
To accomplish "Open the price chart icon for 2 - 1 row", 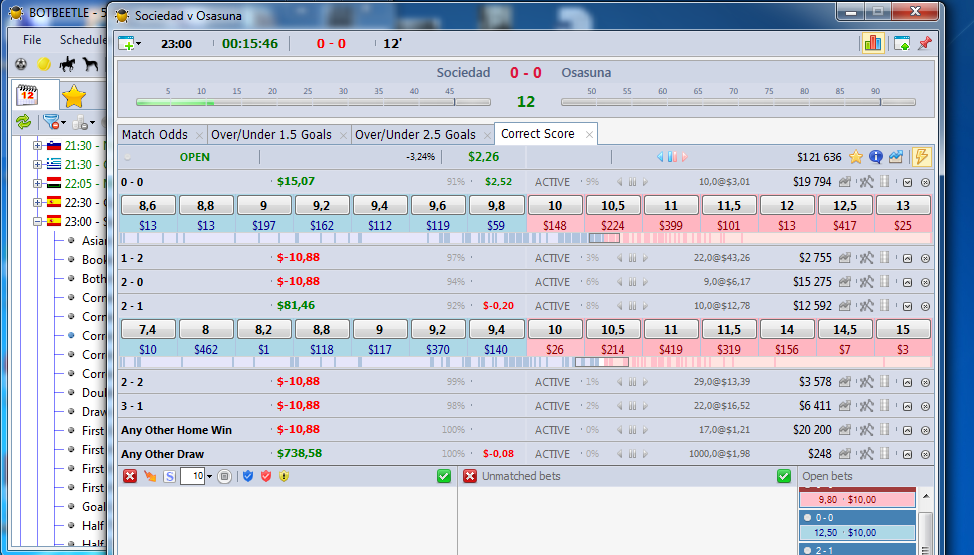I will tap(845, 306).
